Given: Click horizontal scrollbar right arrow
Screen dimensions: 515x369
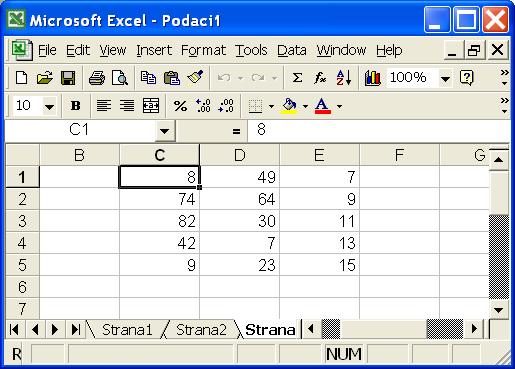Looking at the screenshot, I should [x=474, y=329].
